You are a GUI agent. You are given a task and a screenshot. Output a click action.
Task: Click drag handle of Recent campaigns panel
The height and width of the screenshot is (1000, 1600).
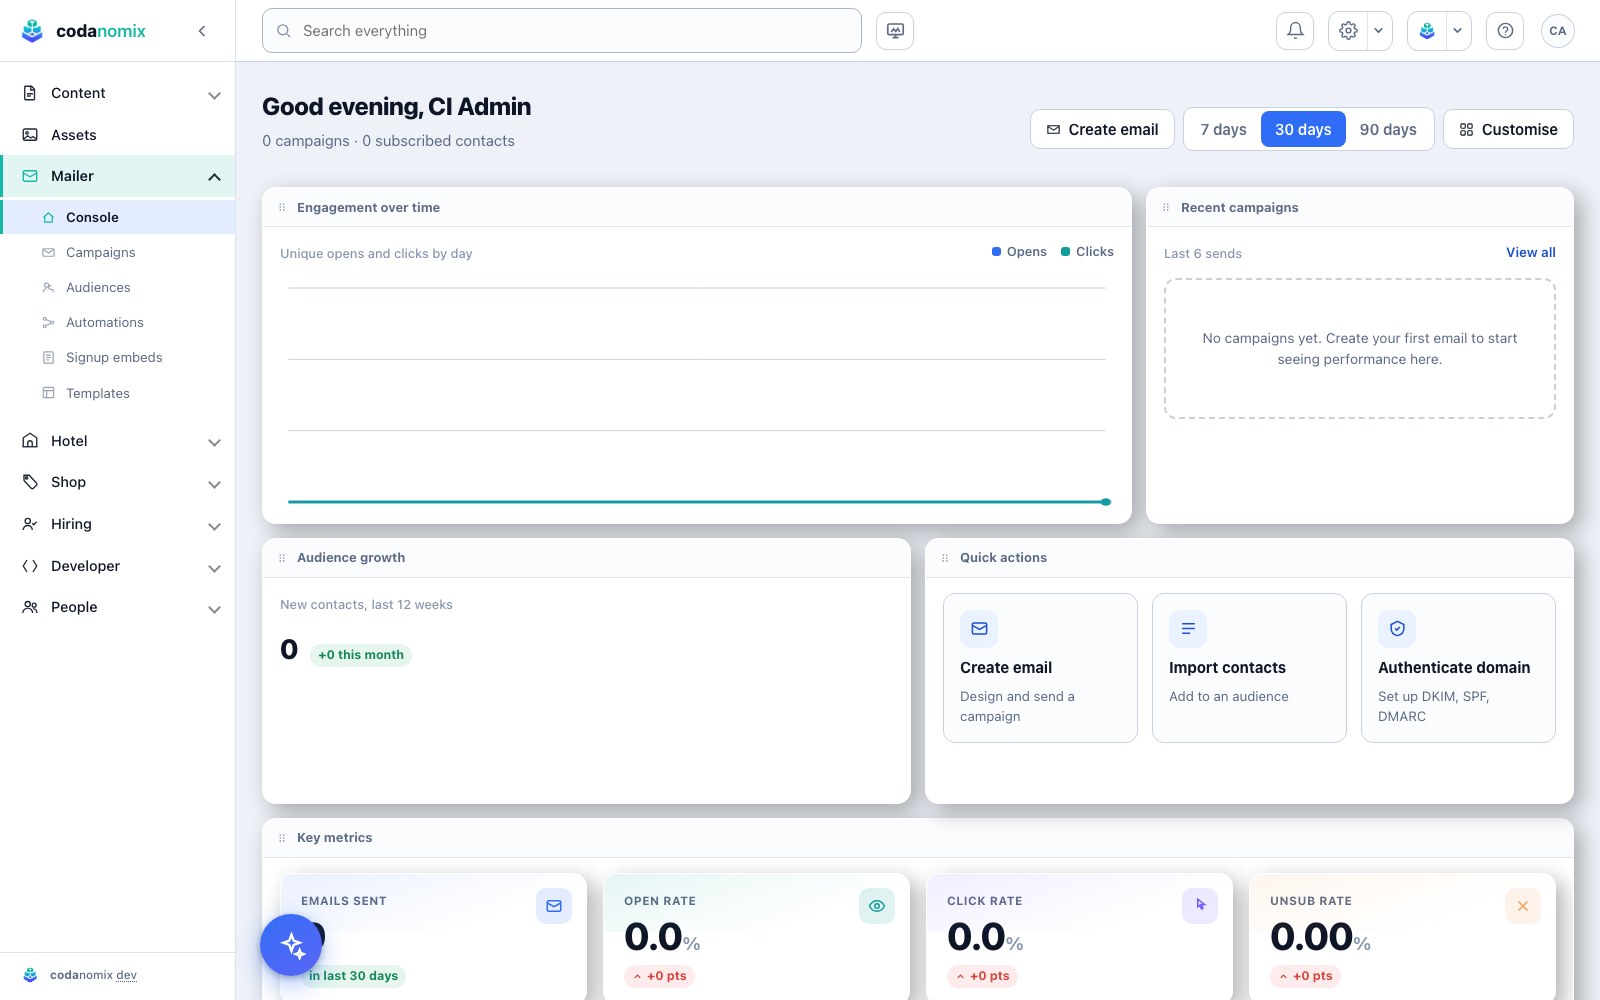point(1166,208)
